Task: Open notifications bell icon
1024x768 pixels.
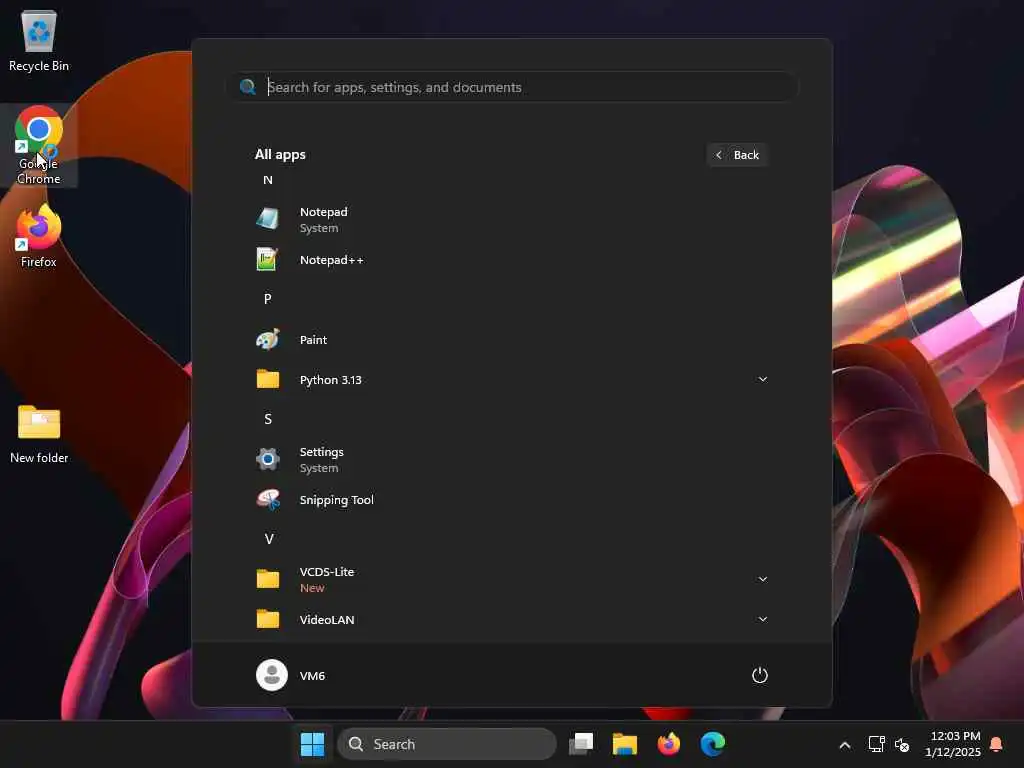Action: point(997,744)
